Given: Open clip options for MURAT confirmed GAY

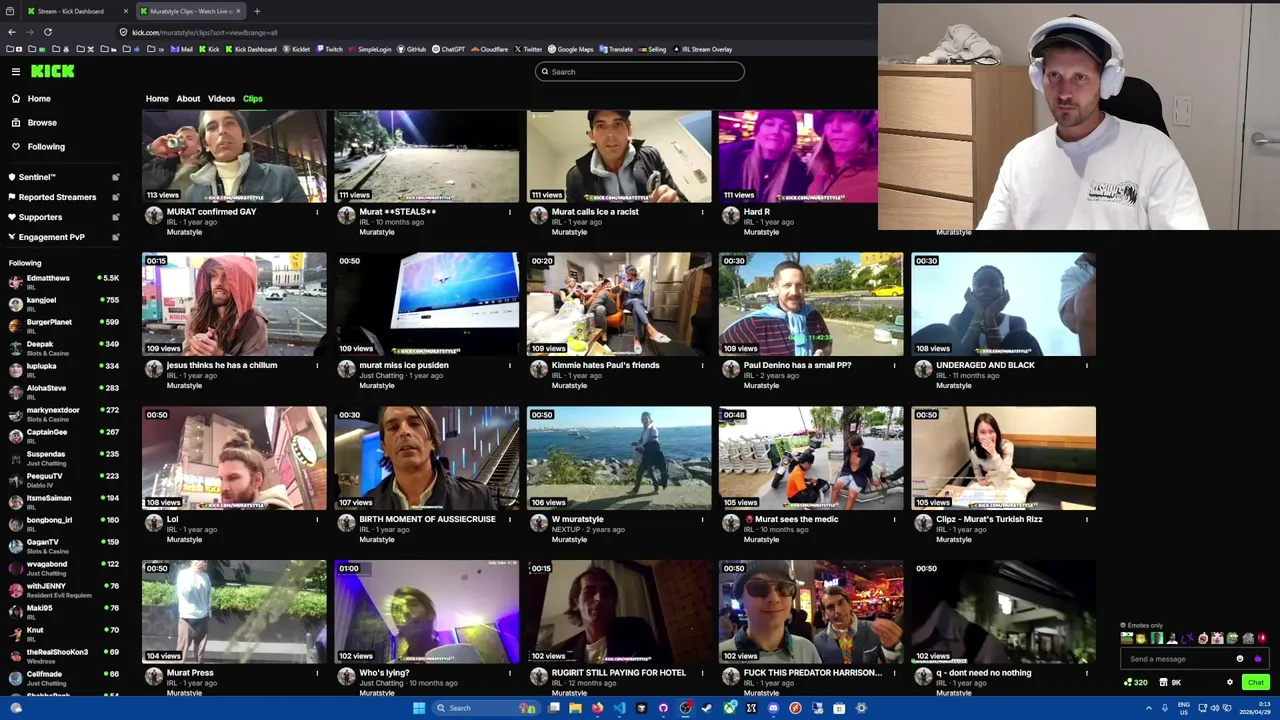Looking at the screenshot, I should [x=317, y=212].
